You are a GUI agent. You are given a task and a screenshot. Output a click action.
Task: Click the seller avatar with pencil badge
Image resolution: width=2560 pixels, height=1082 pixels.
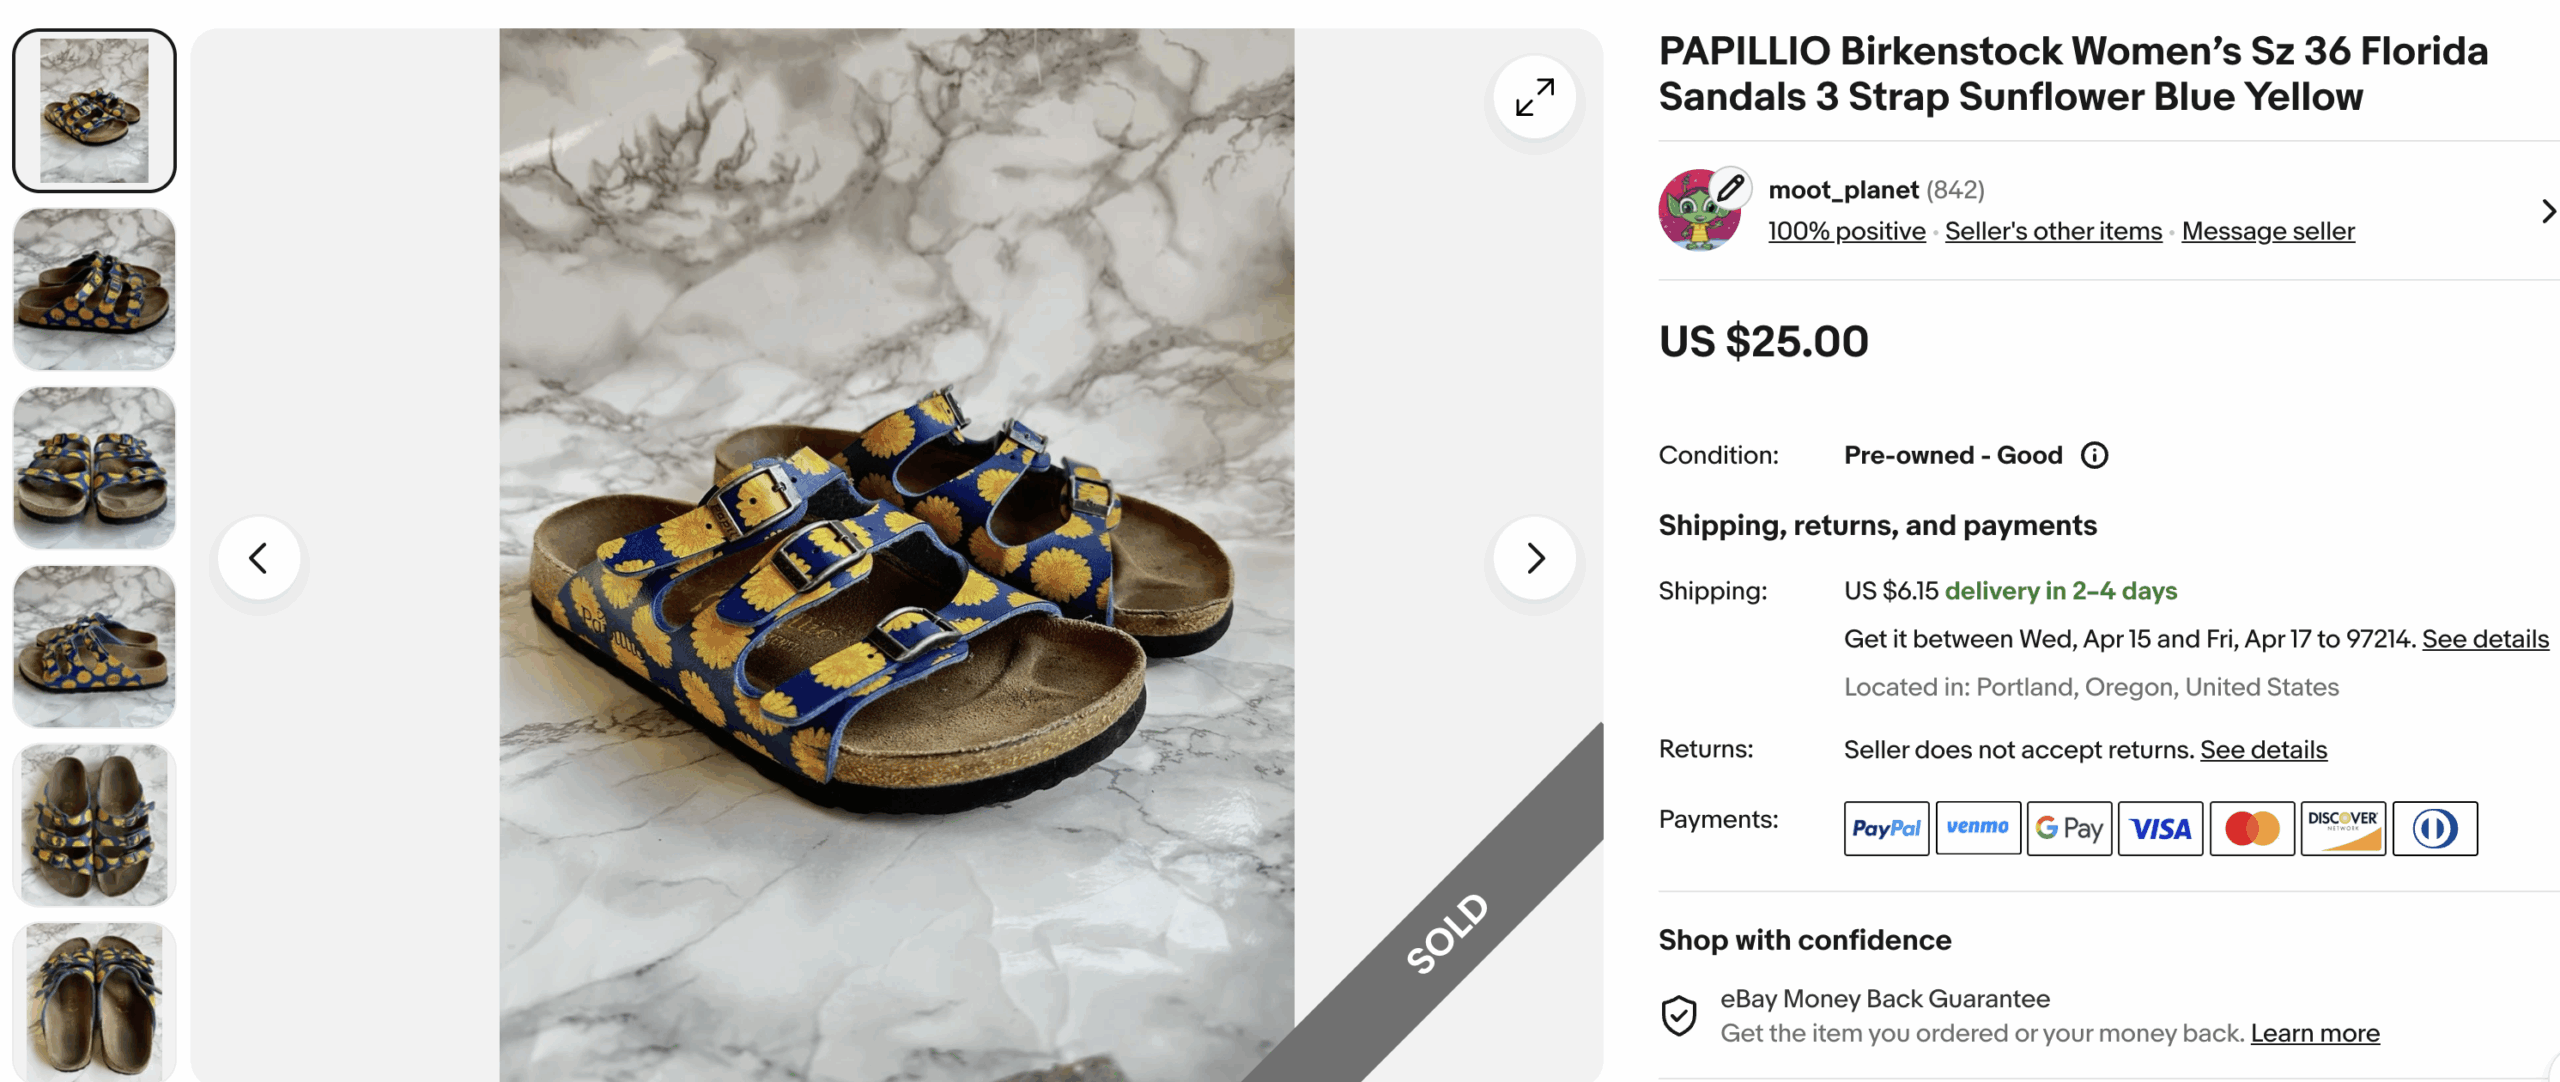pyautogui.click(x=1701, y=210)
